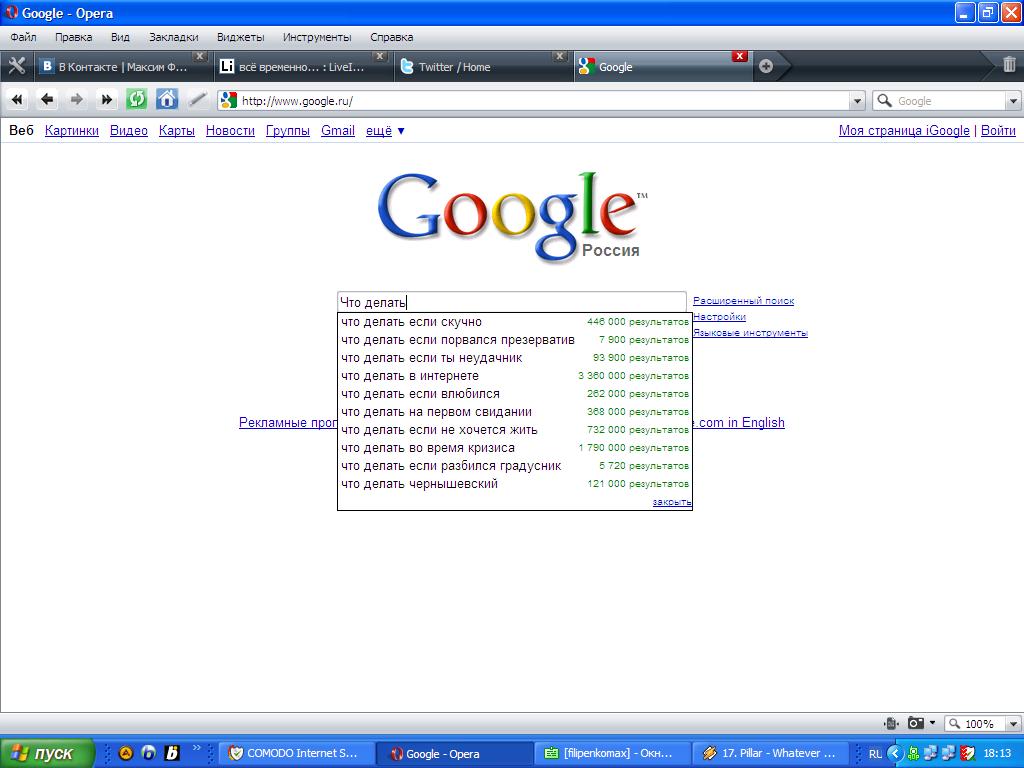Select suggestion что делать если ты неудачник

coord(515,358)
